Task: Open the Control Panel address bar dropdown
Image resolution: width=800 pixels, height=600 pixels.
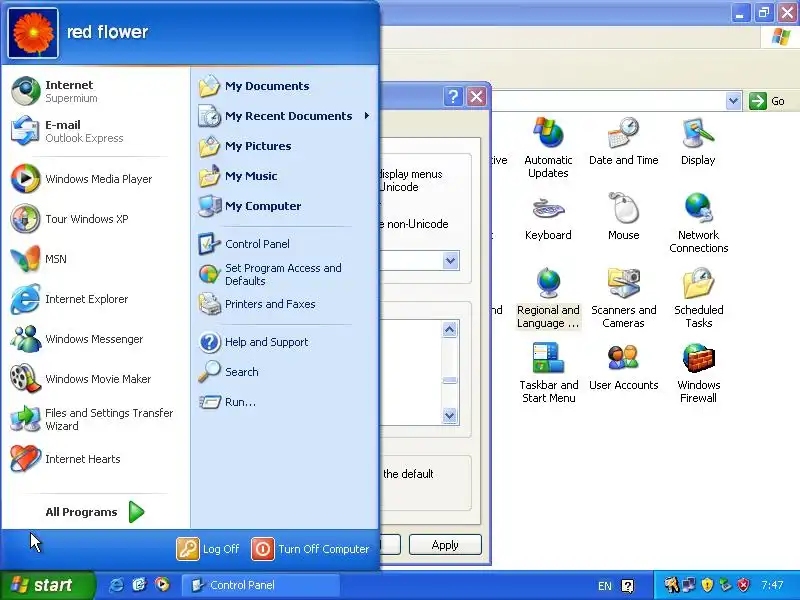Action: point(733,101)
